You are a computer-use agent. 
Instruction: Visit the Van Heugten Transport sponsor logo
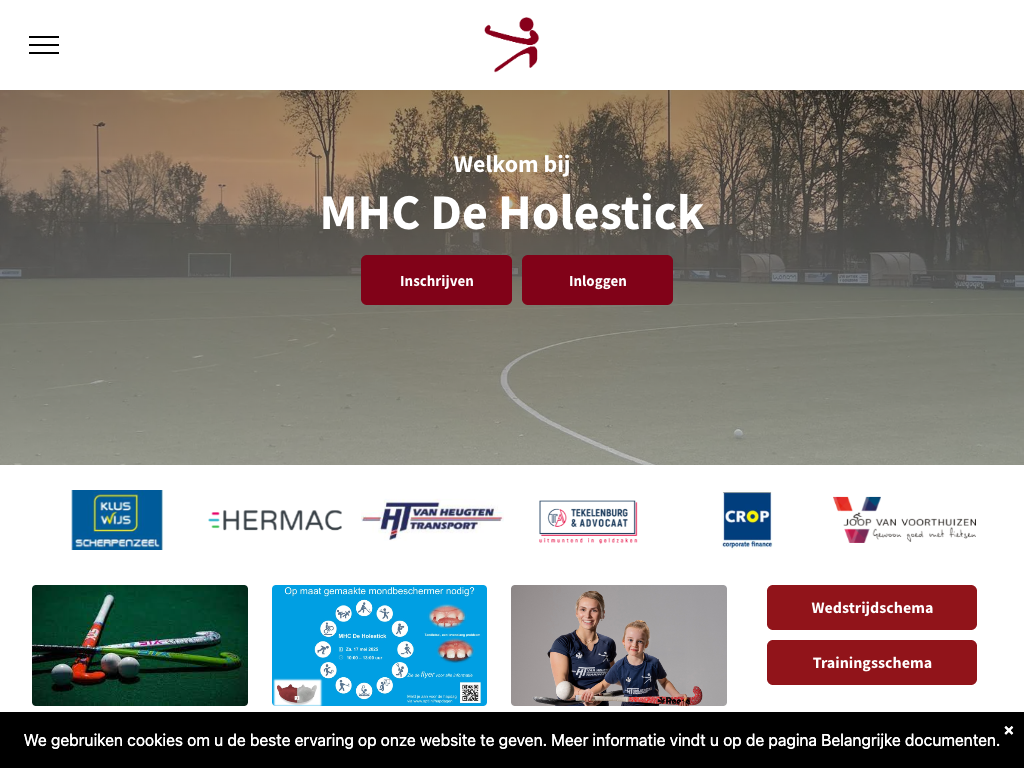(432, 520)
